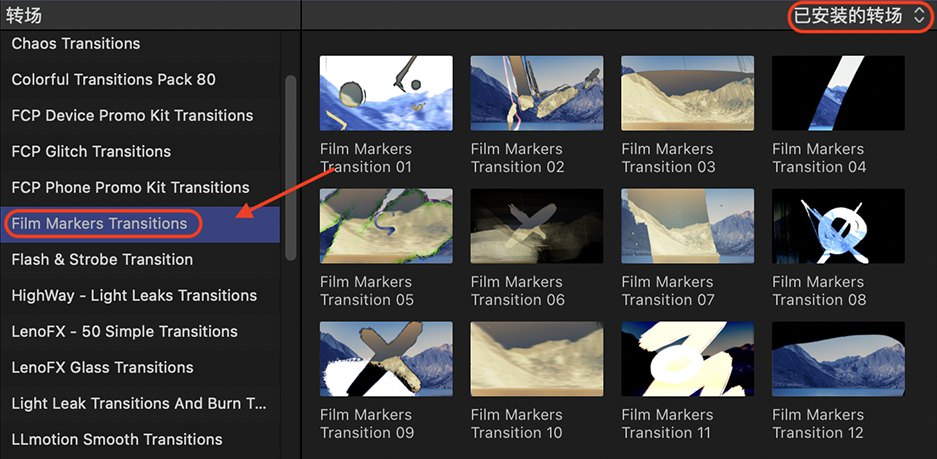
Task: Select LenoFX Glass Transitions category
Action: 140,367
